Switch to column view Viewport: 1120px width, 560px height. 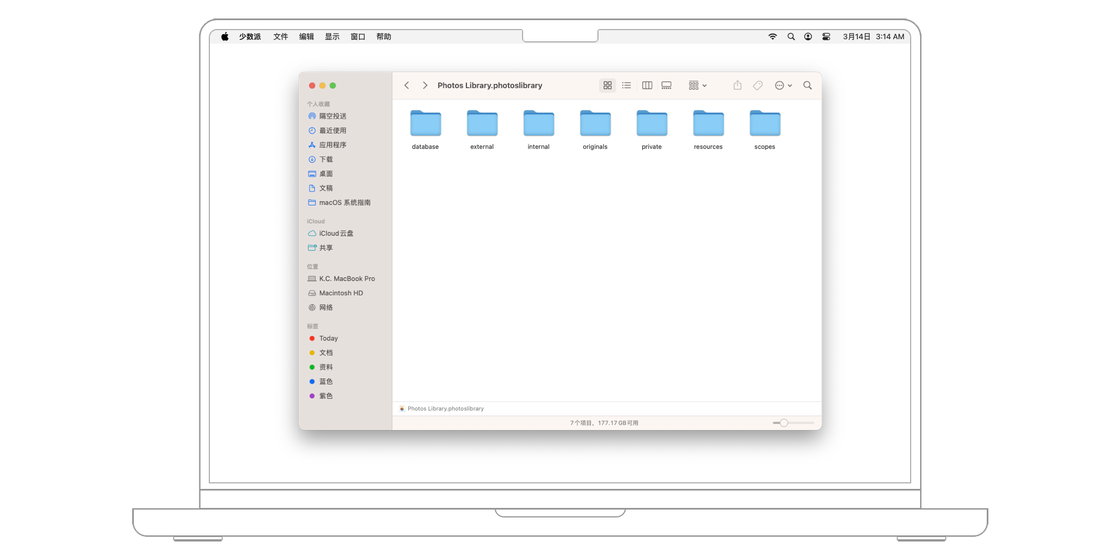pyautogui.click(x=647, y=85)
